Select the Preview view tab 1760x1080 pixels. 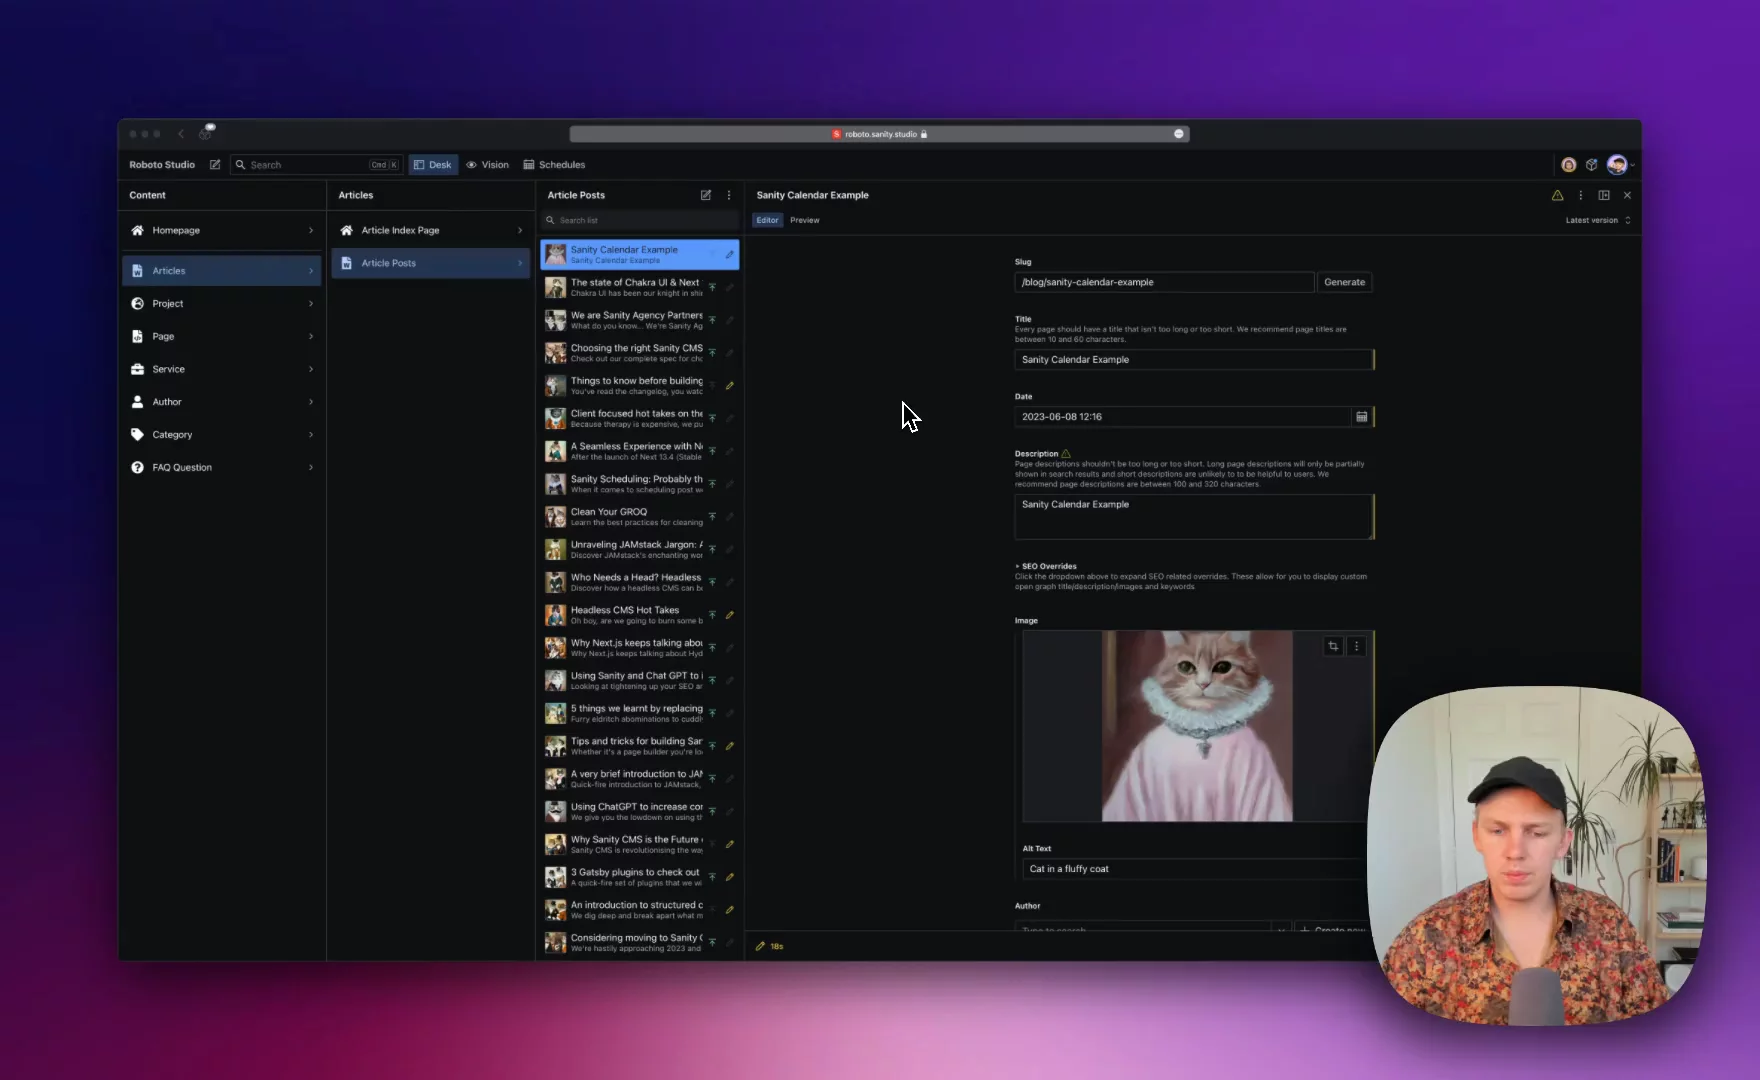pos(805,220)
